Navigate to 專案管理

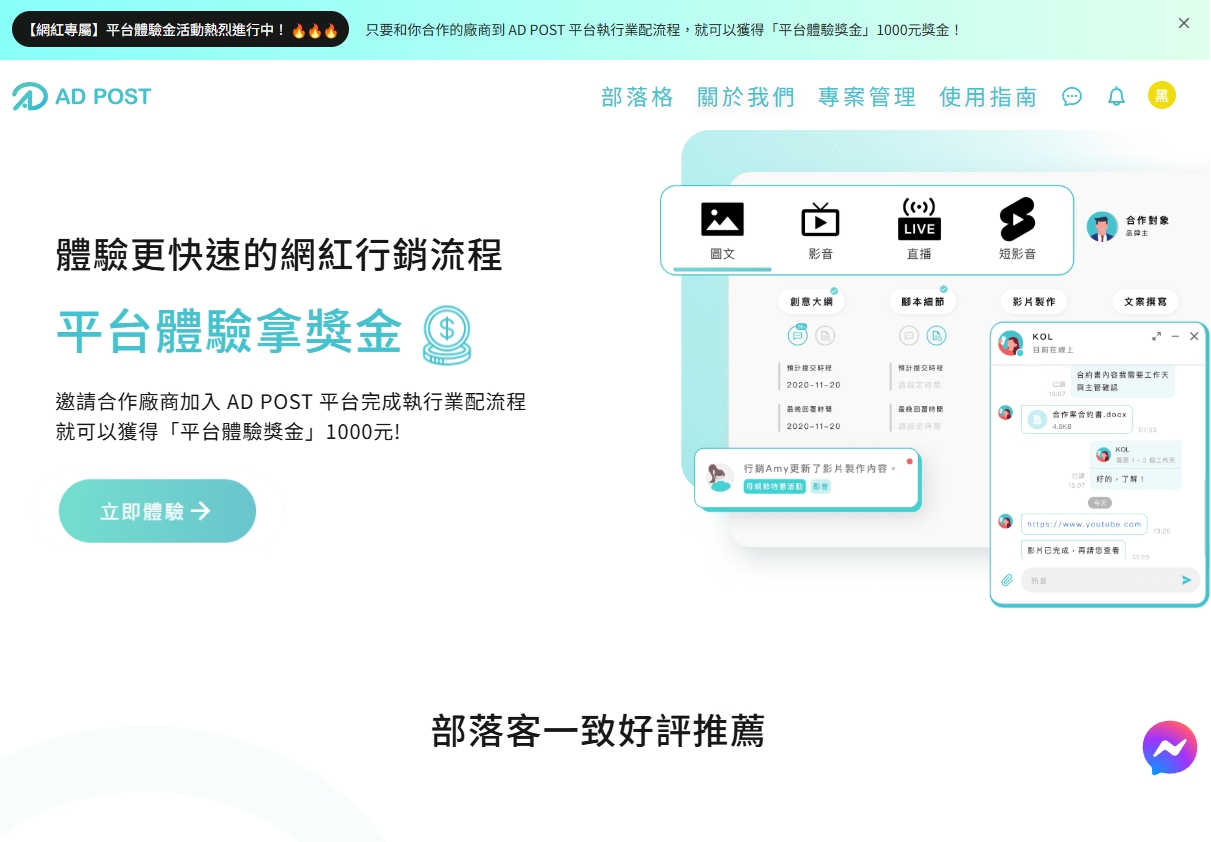(x=867, y=97)
